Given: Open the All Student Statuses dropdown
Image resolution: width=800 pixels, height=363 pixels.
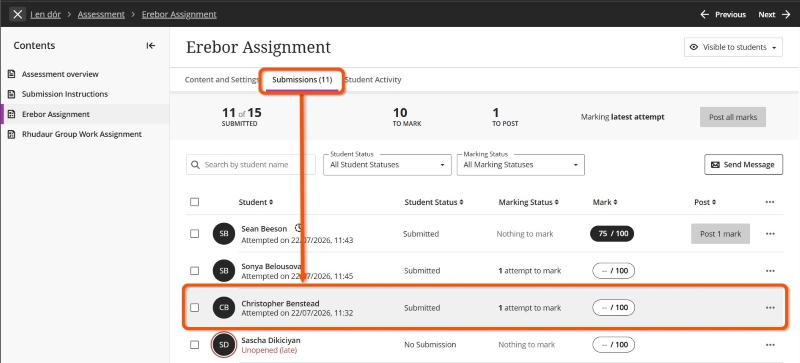Looking at the screenshot, I should (387, 165).
